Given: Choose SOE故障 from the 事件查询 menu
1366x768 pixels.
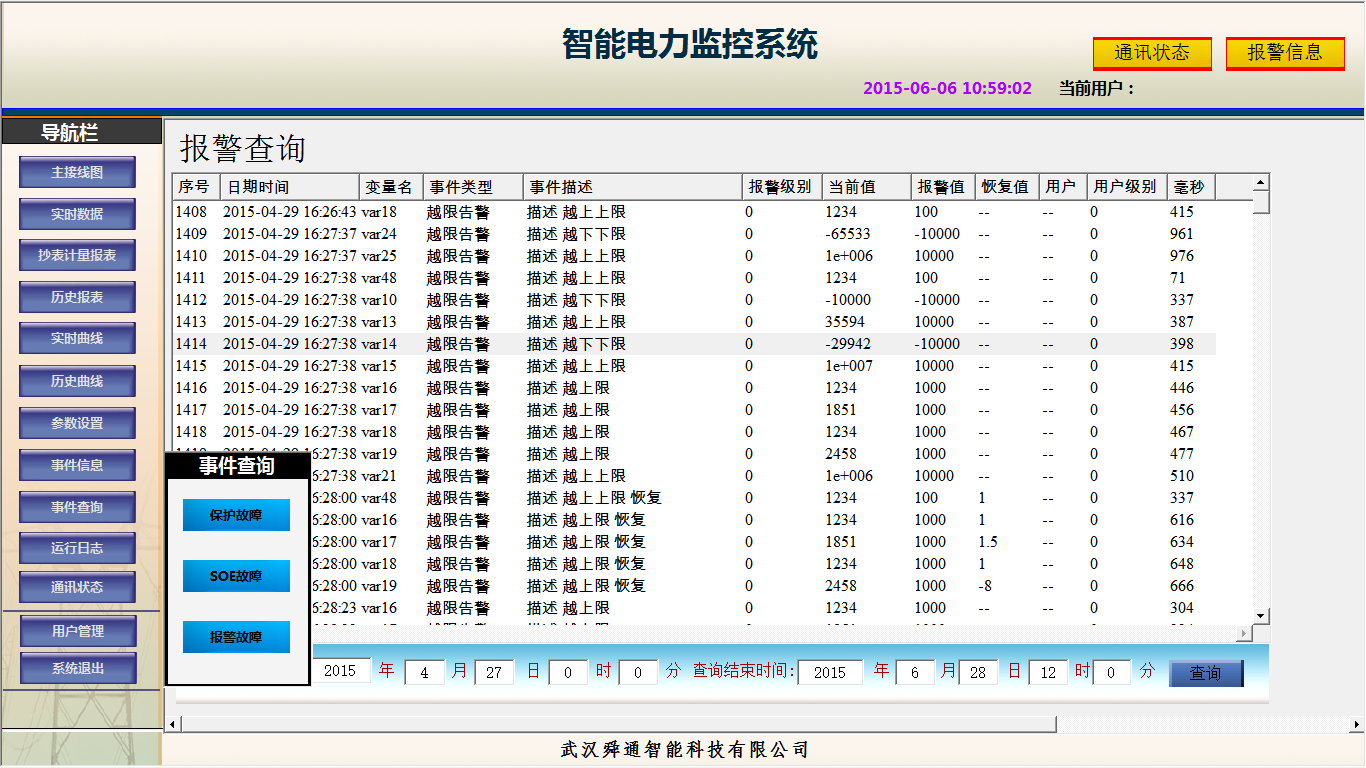Looking at the screenshot, I should tap(236, 576).
